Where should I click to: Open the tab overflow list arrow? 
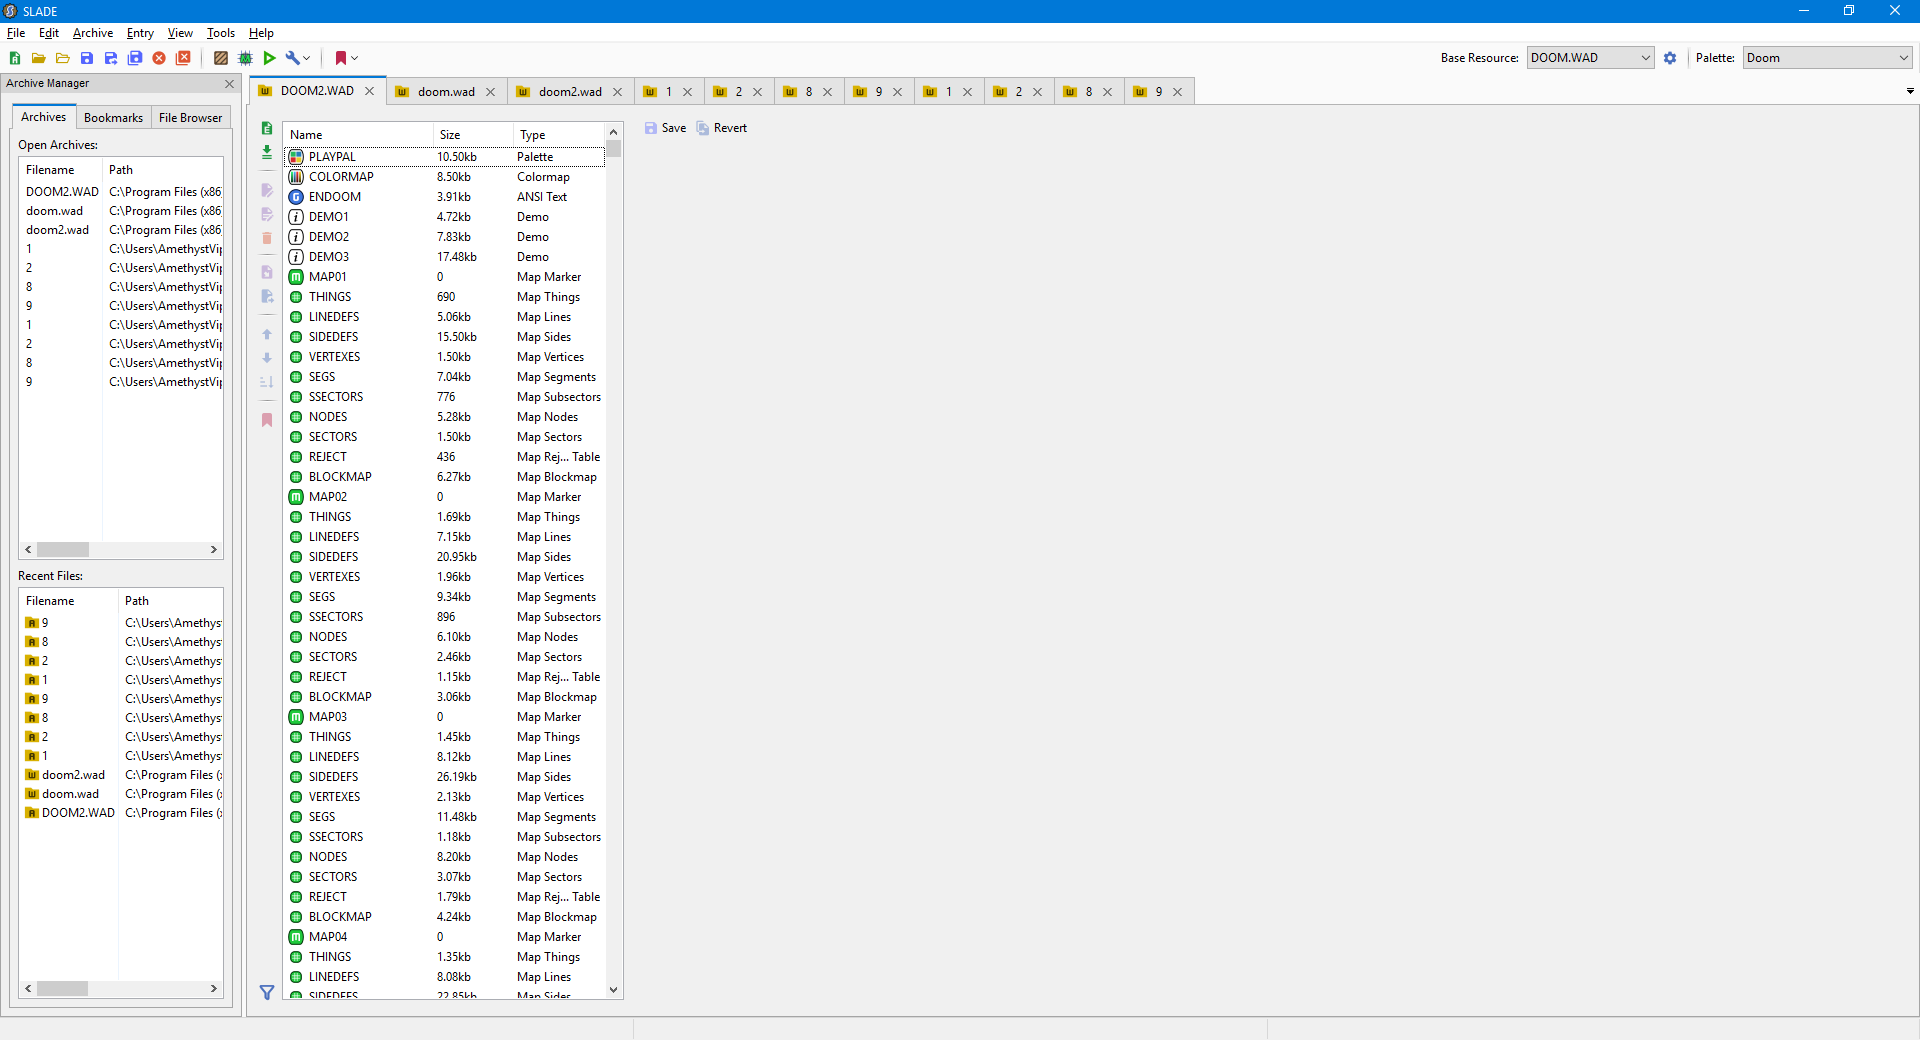pyautogui.click(x=1910, y=91)
